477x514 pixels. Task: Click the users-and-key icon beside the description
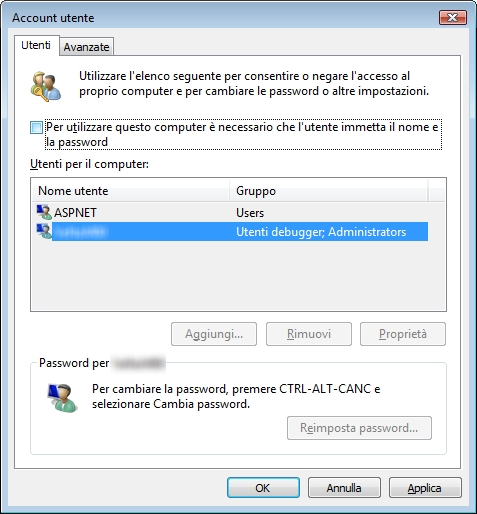click(46, 86)
